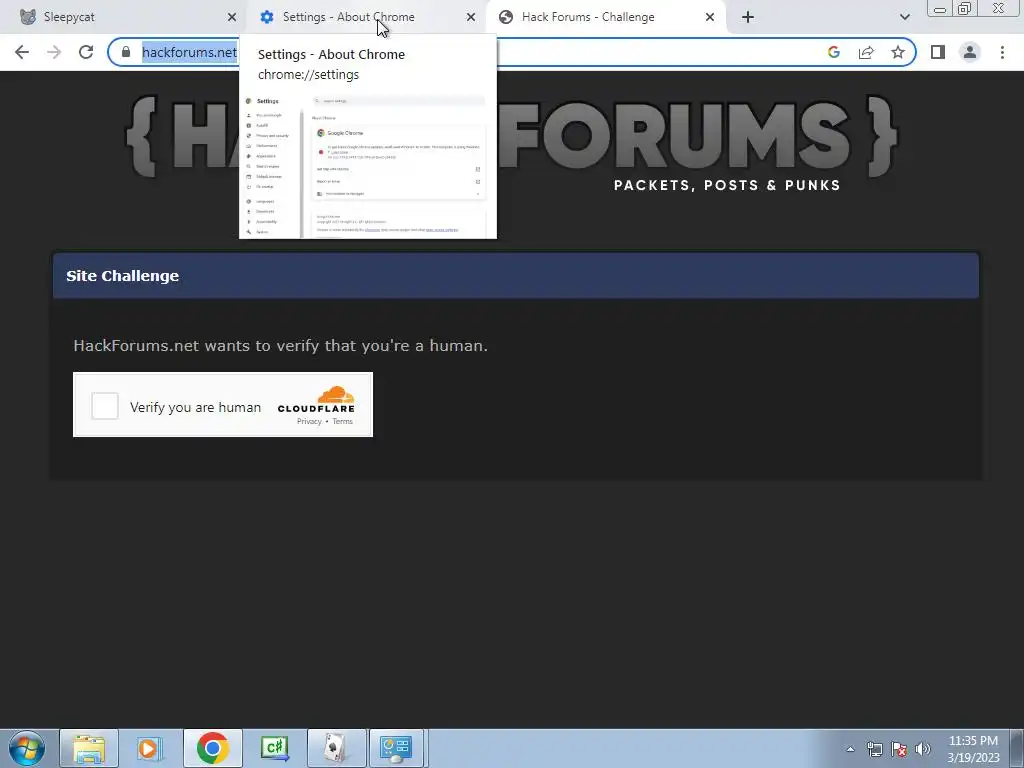
Task: Show hidden system tray icons
Action: (x=850, y=749)
